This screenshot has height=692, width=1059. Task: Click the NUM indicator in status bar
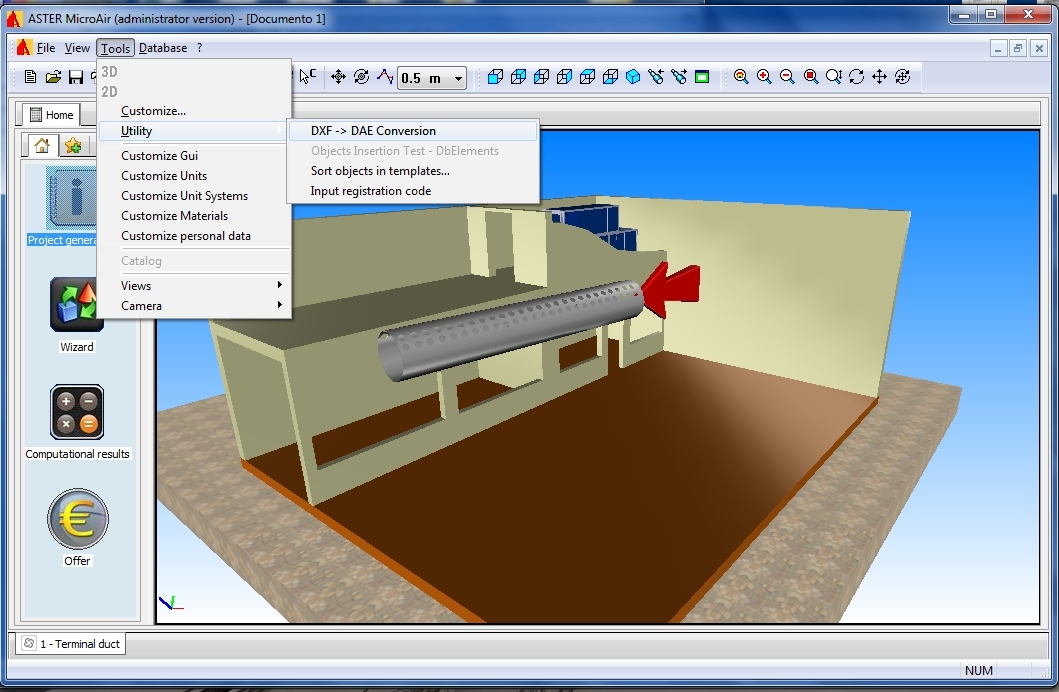[979, 670]
